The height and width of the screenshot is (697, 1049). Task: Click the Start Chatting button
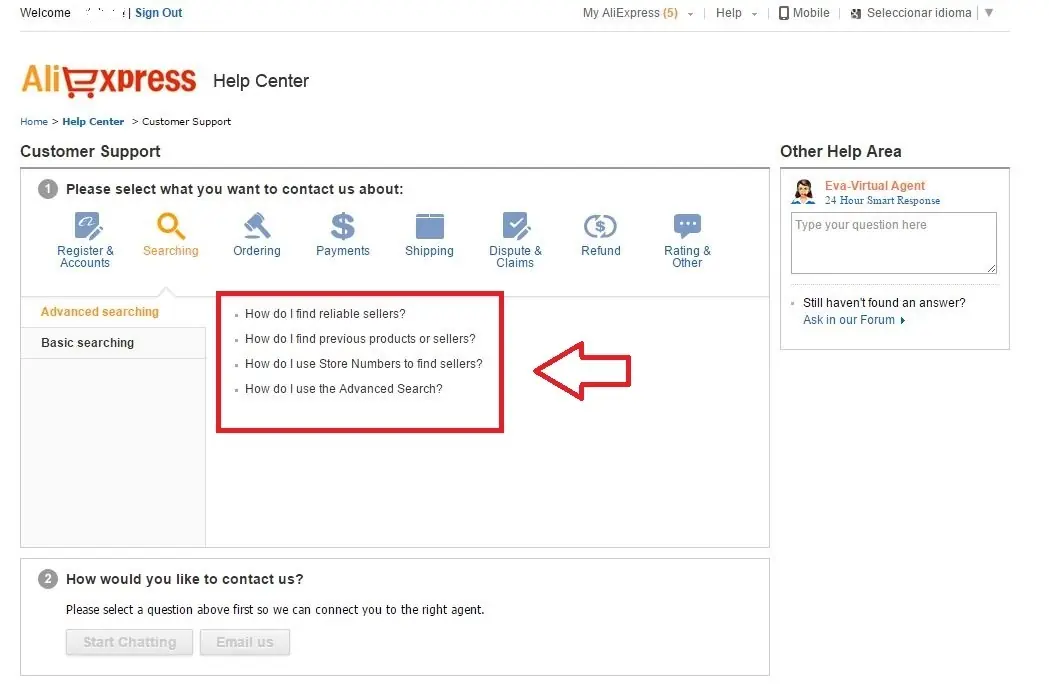(x=129, y=642)
